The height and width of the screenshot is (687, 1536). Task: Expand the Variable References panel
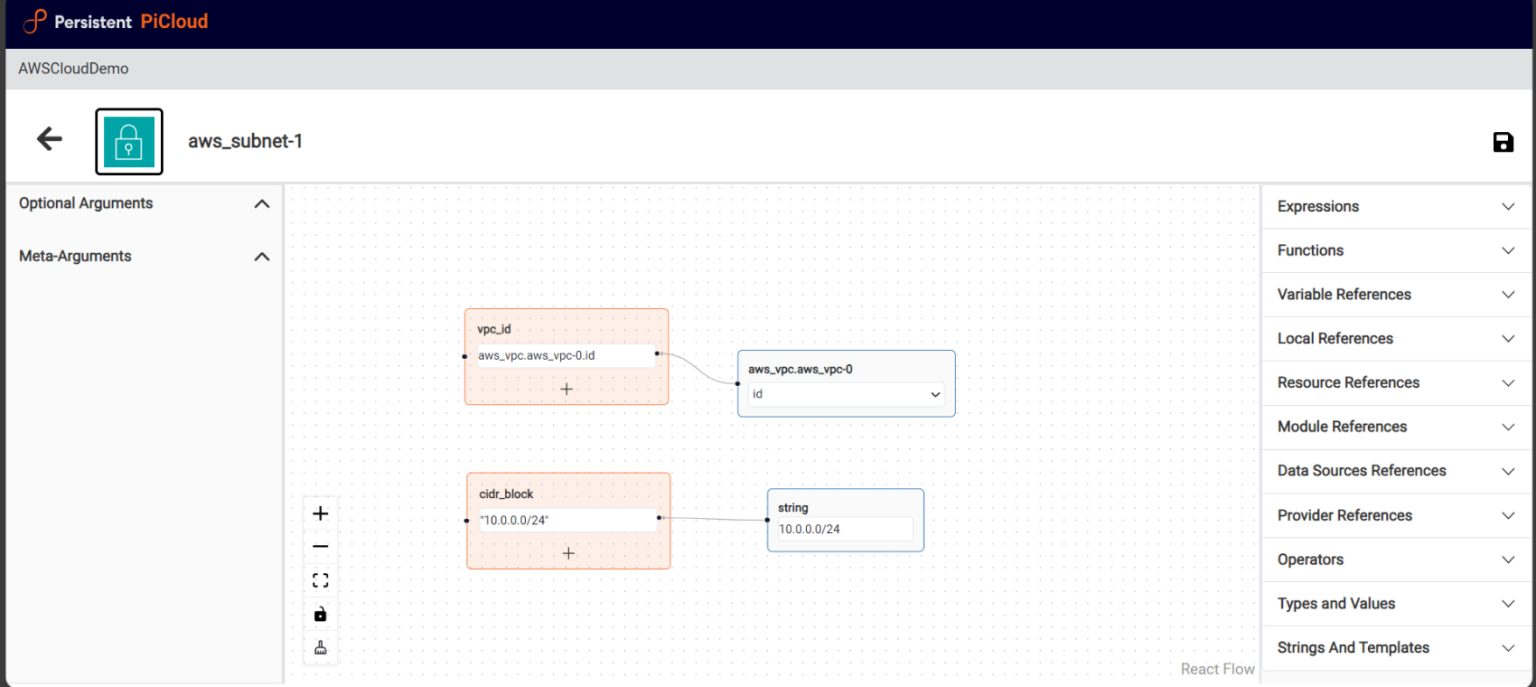pyautogui.click(x=1395, y=294)
